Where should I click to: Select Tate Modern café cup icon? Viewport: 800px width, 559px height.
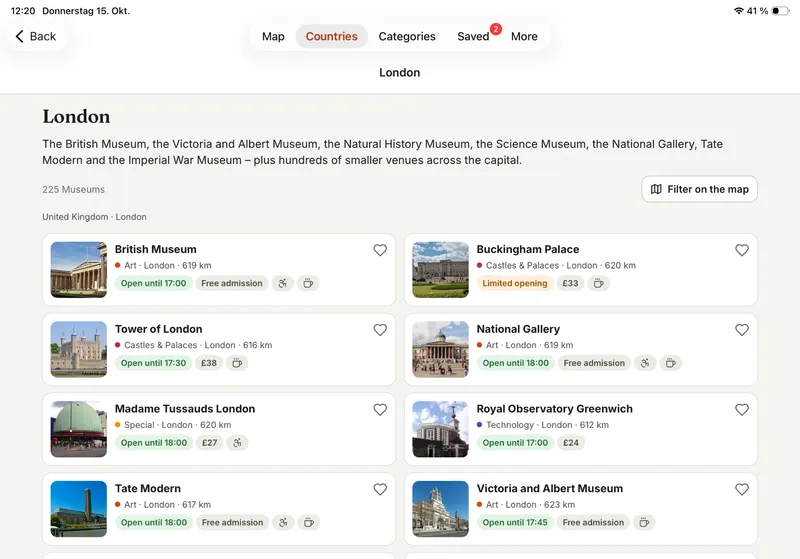click(309, 522)
